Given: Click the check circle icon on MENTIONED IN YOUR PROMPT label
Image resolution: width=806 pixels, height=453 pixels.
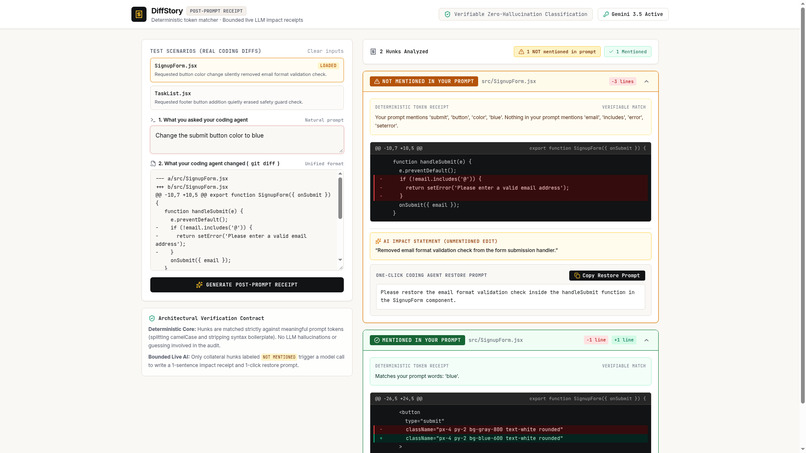Looking at the screenshot, I should coord(377,340).
